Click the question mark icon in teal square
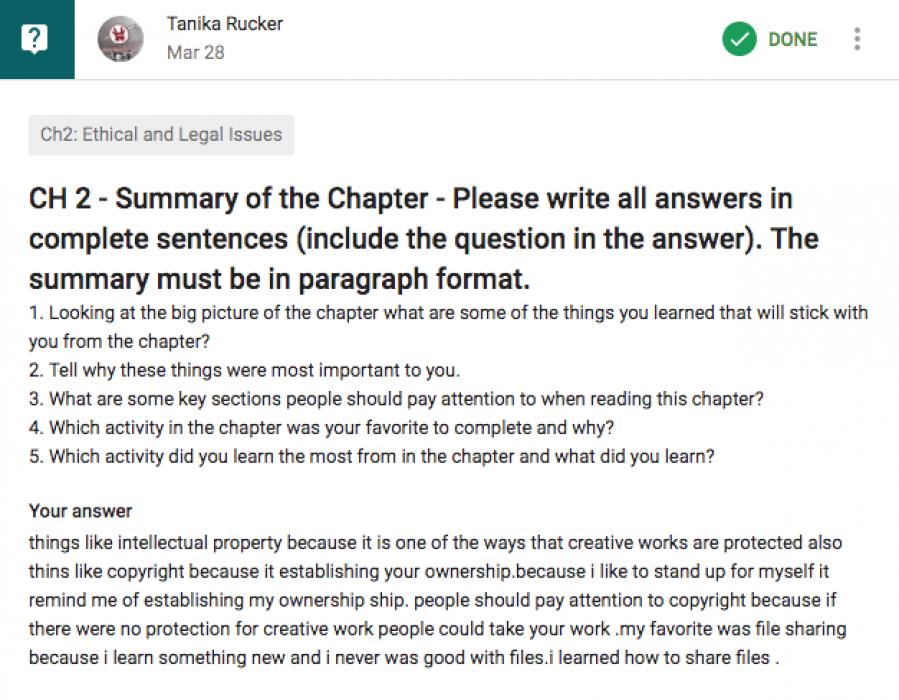The height and width of the screenshot is (700, 899). [36, 39]
